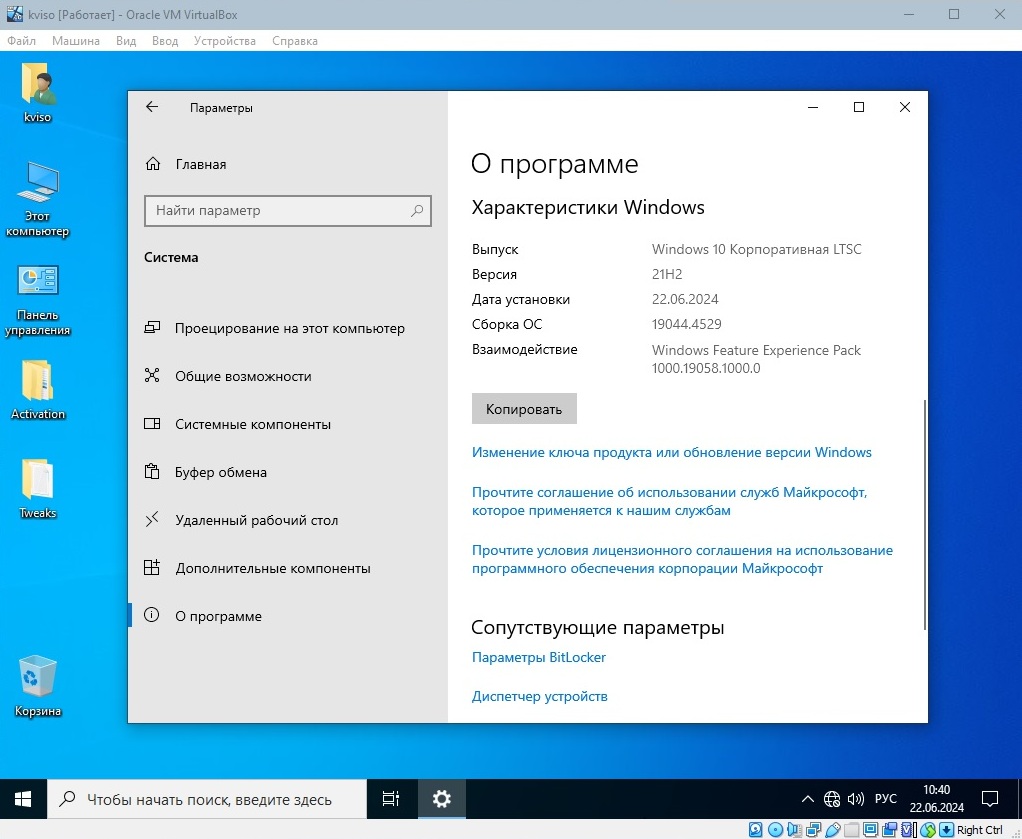Viewport: 1022px width, 839px height.
Task: Open the Машина menu in VirtualBox
Action: [x=75, y=41]
